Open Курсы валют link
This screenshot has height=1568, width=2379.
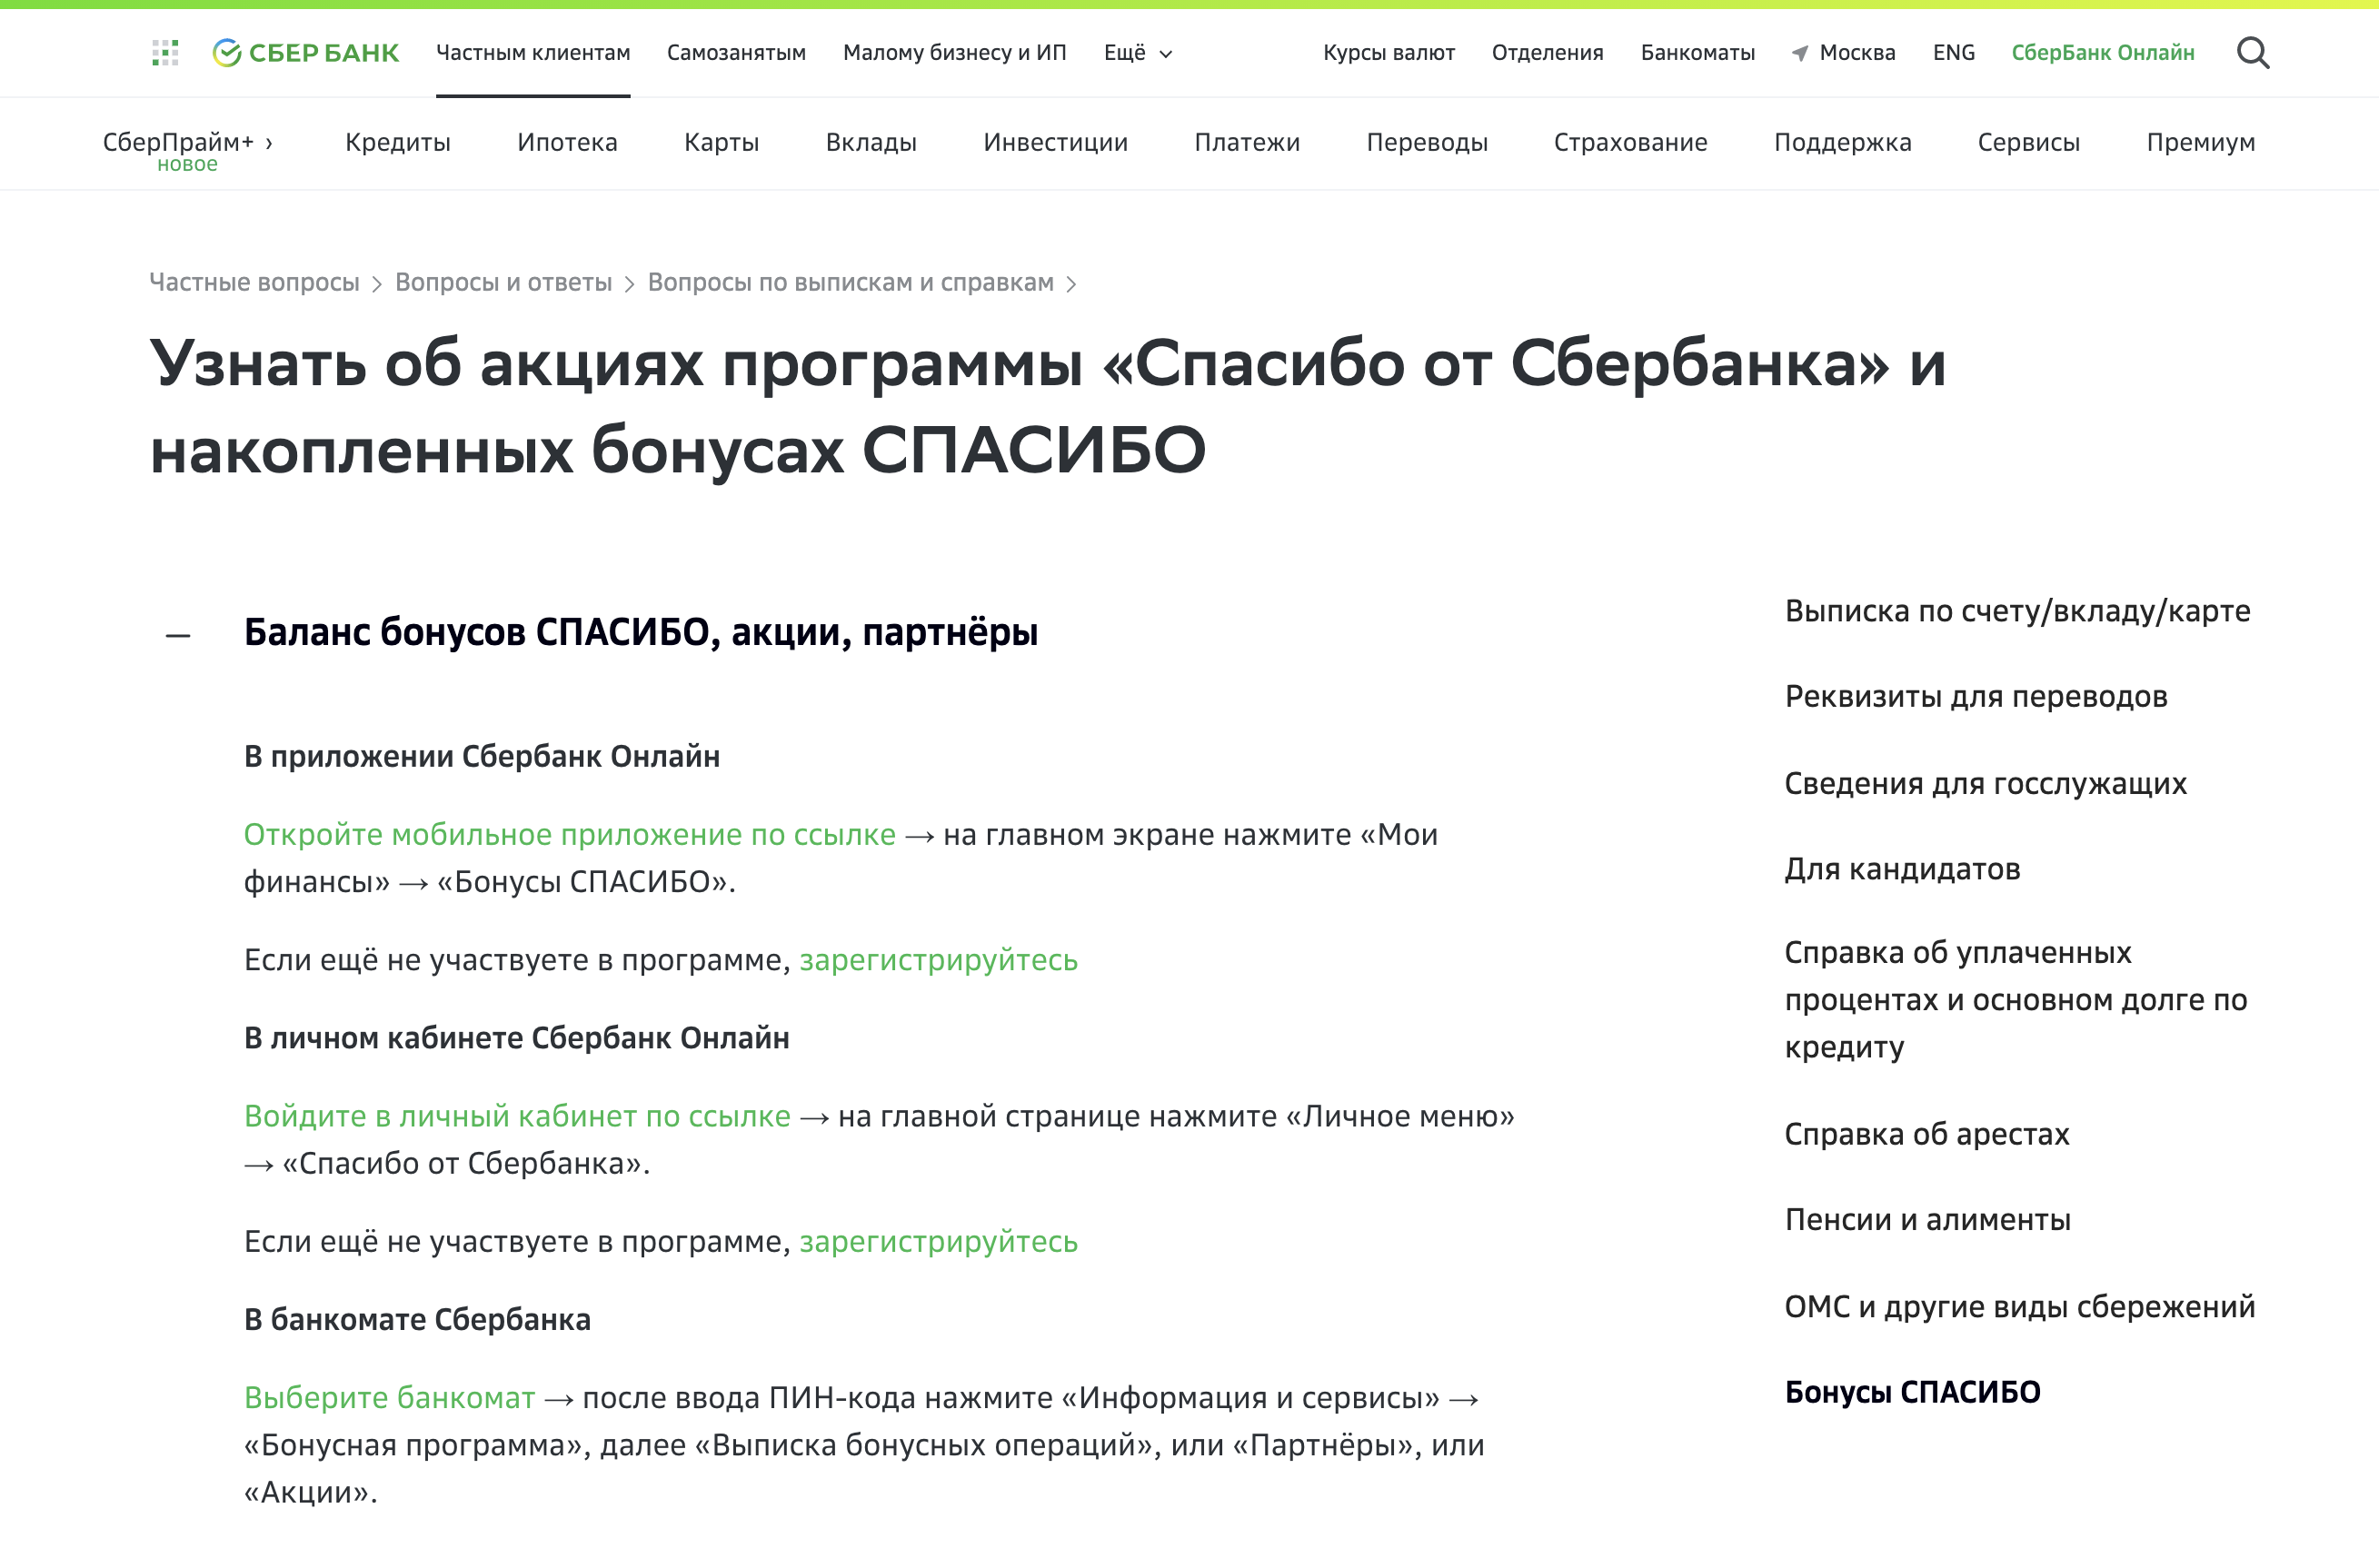1388,53
